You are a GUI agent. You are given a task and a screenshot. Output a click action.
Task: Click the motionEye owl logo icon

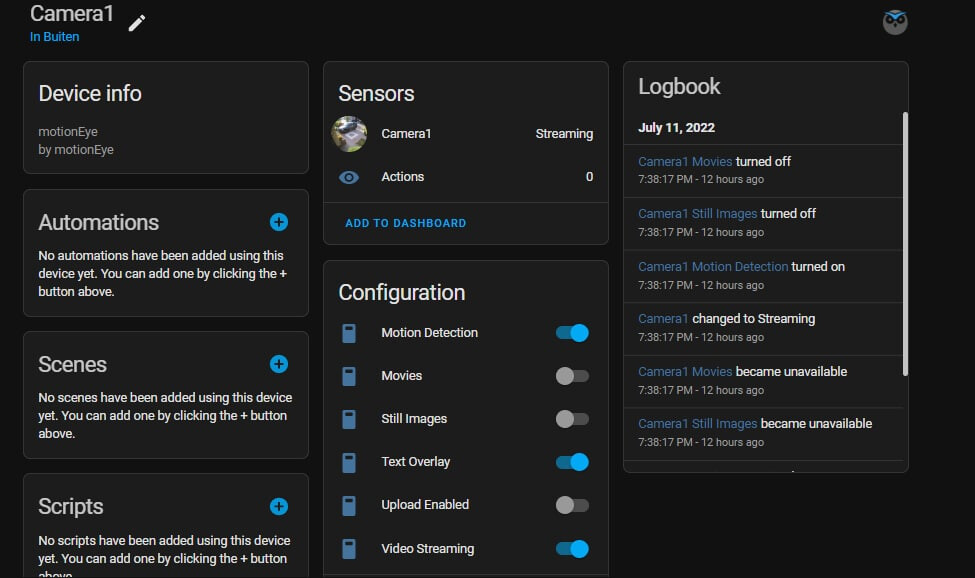[x=895, y=22]
